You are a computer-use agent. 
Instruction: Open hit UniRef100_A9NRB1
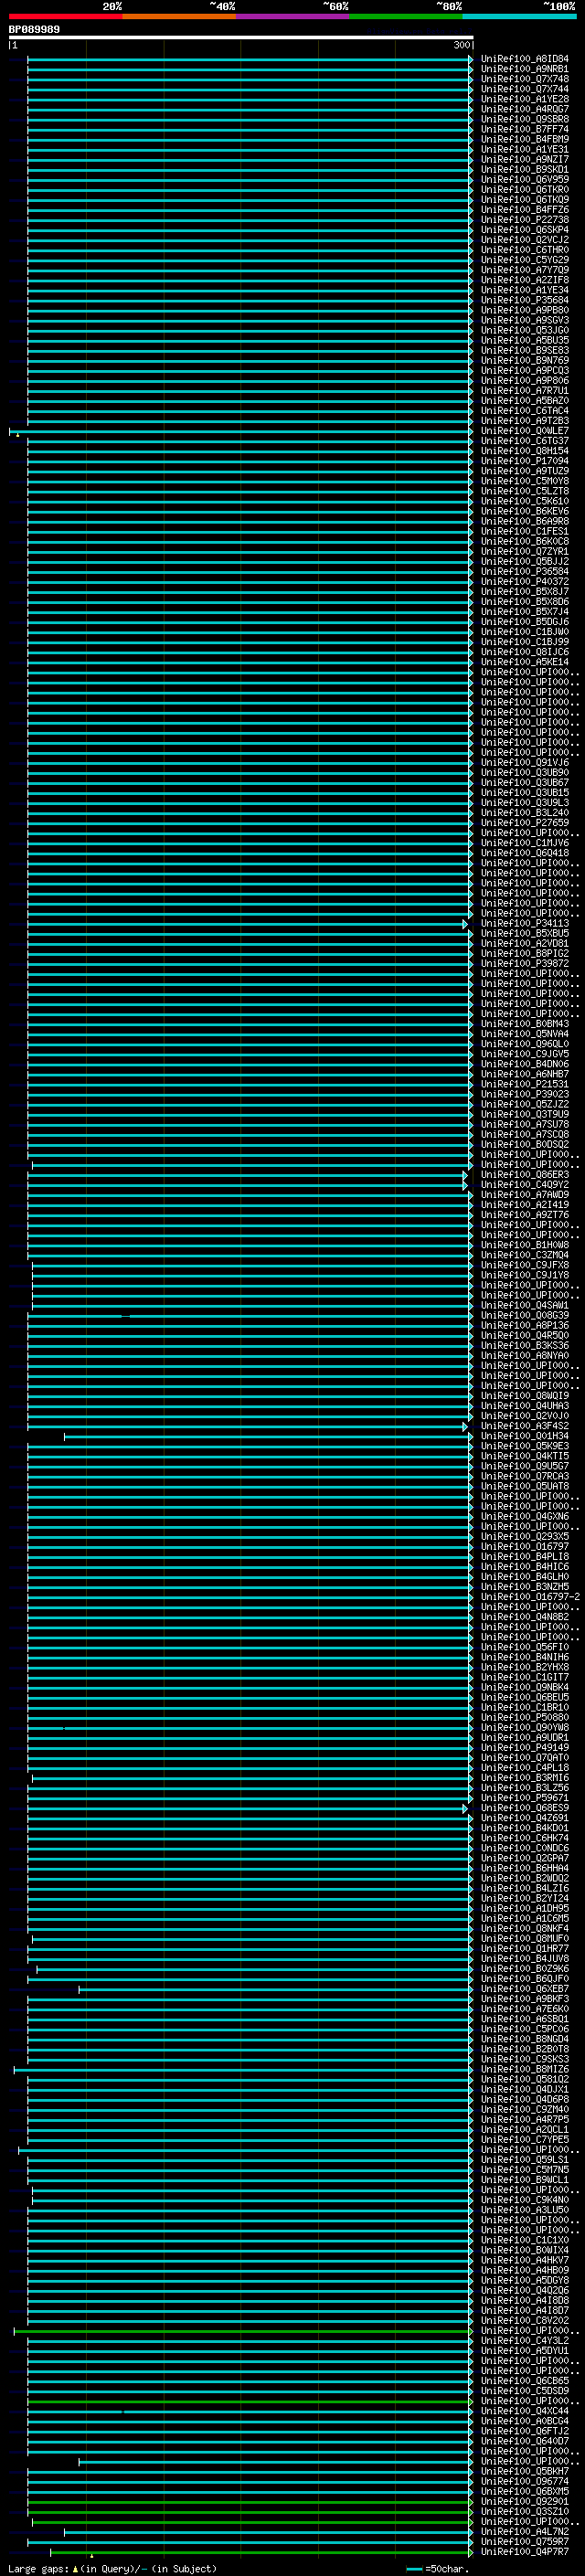(x=524, y=69)
